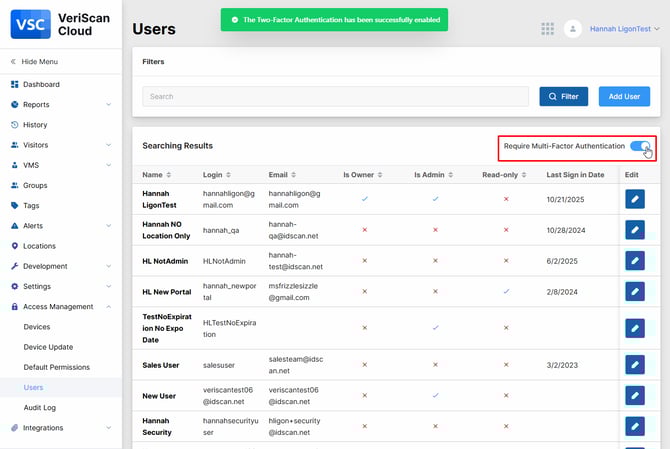Image resolution: width=670 pixels, height=449 pixels.
Task: Click the VeriScan Cloud VSC logo
Action: (27, 24)
